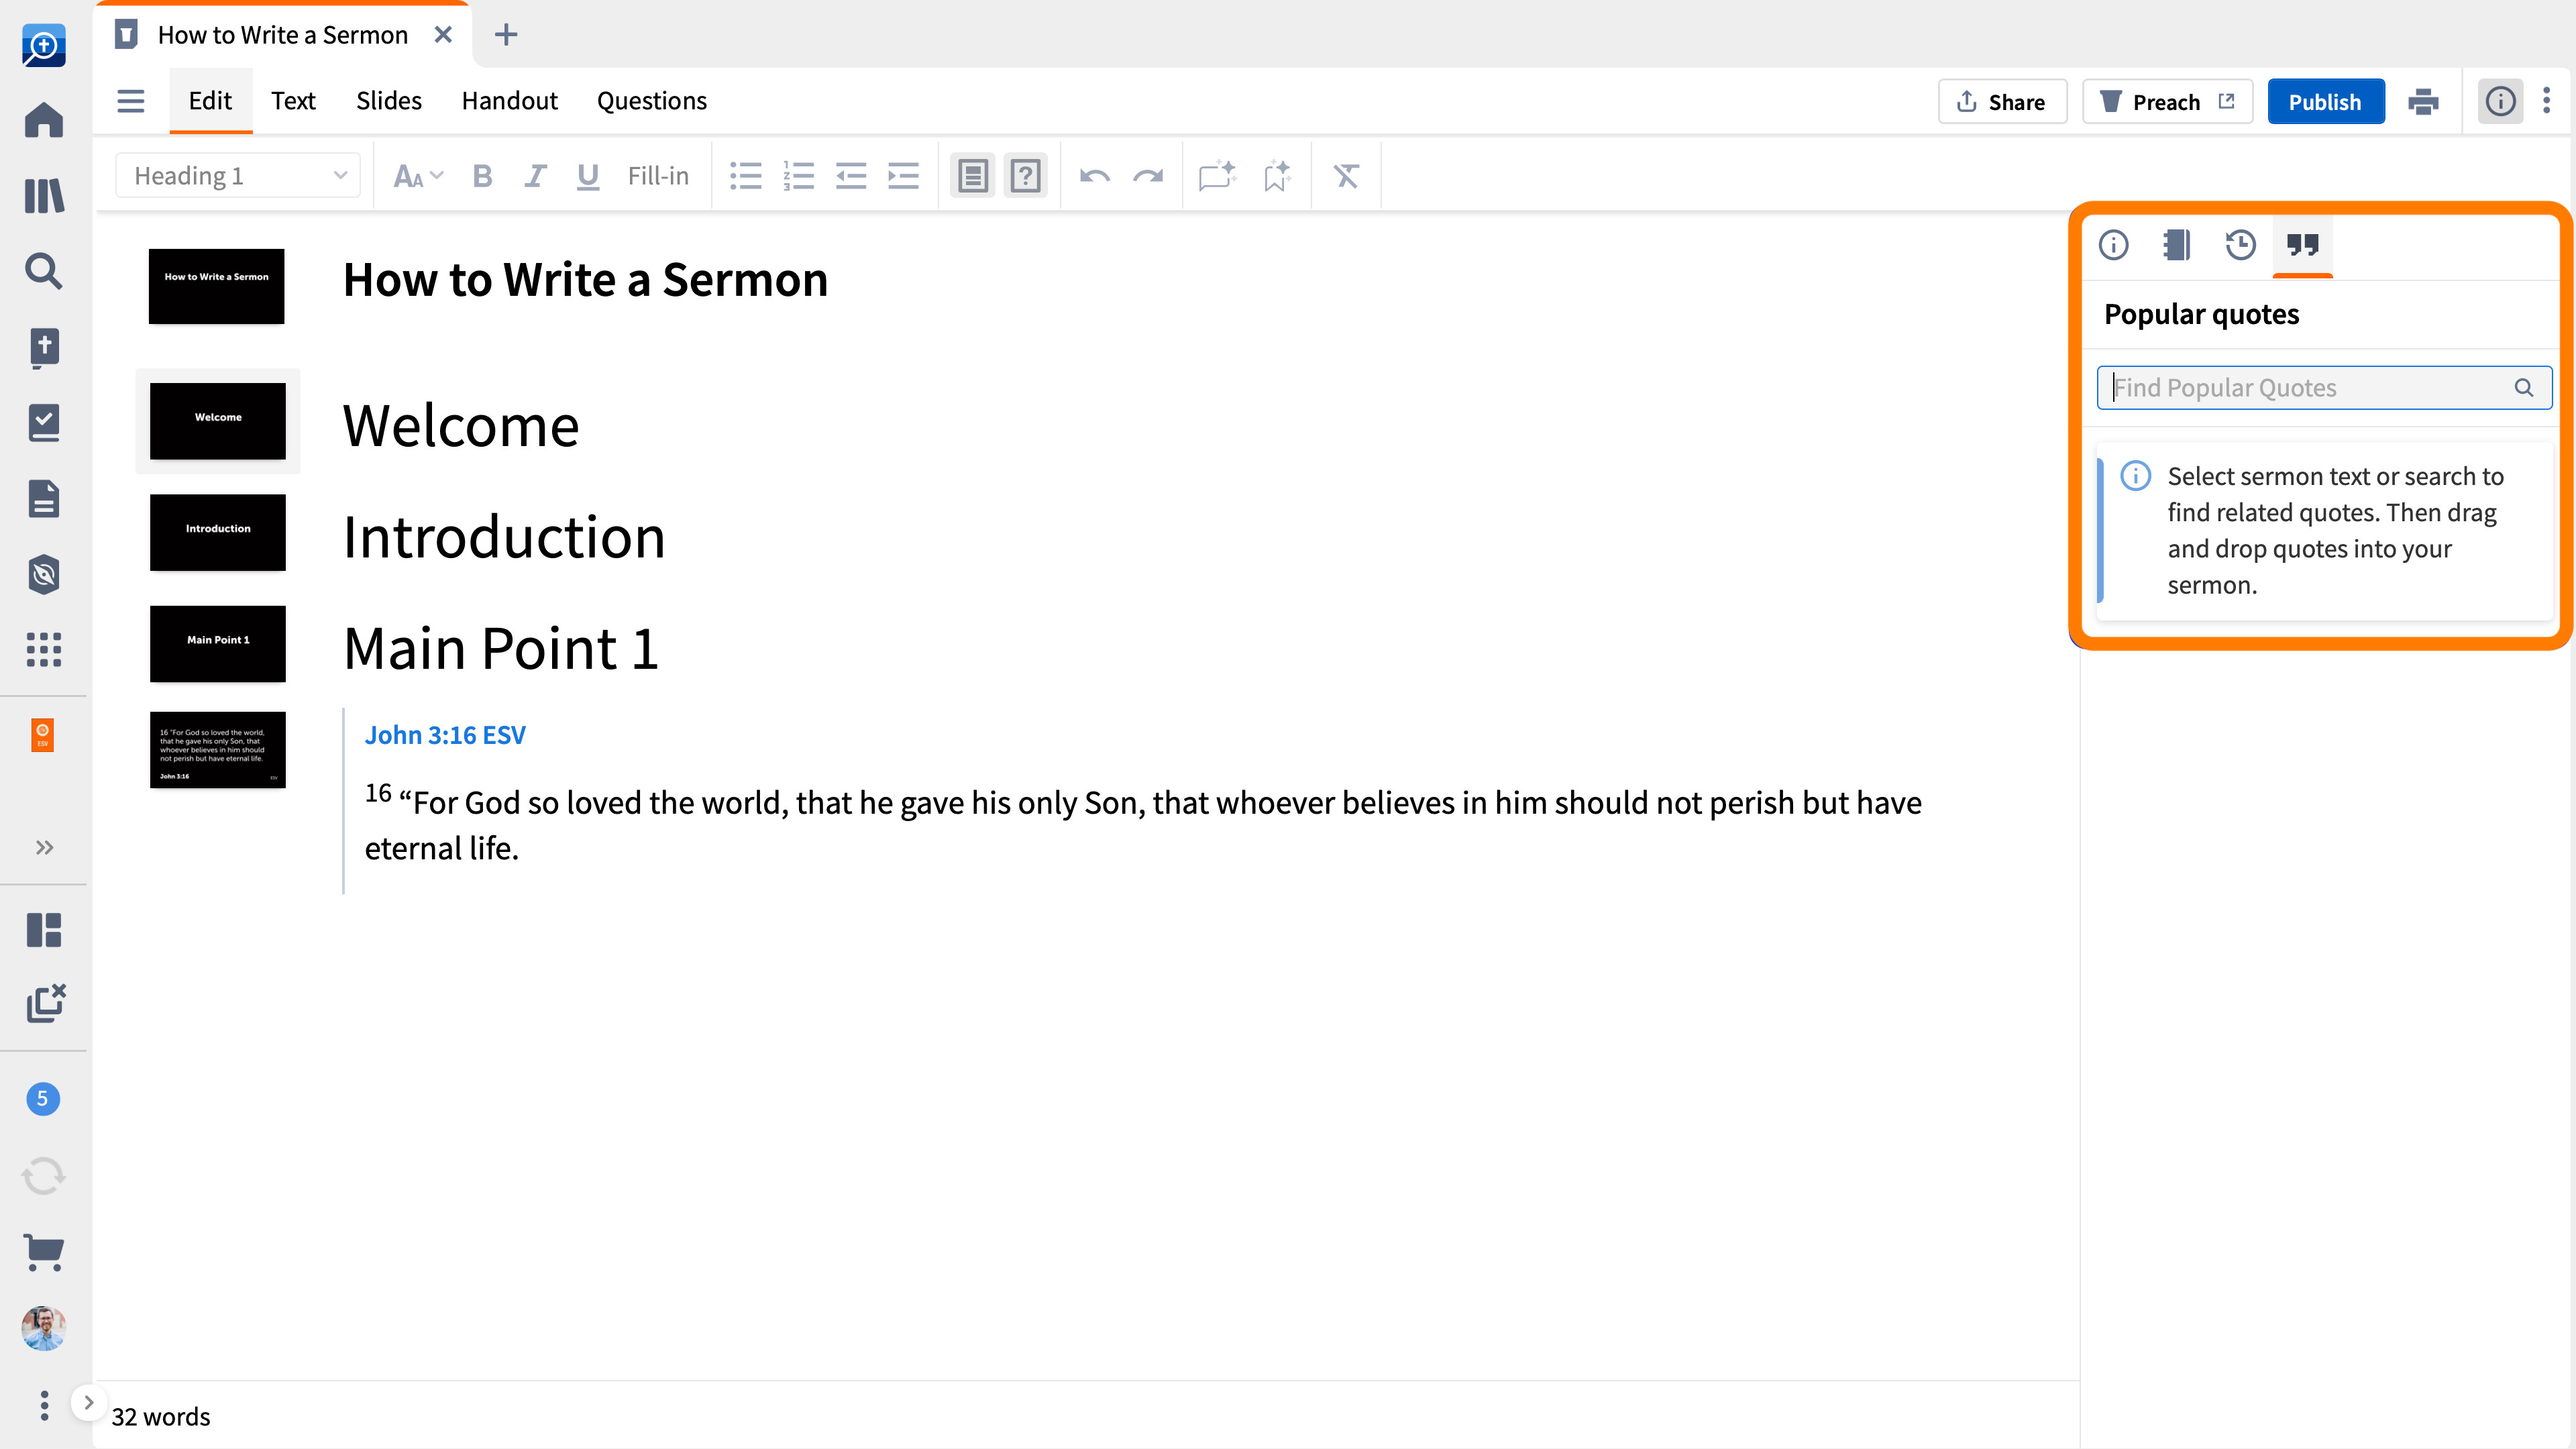Viewport: 2576px width, 1449px height.
Task: Open the Heading 1 style dropdown
Action: [238, 176]
